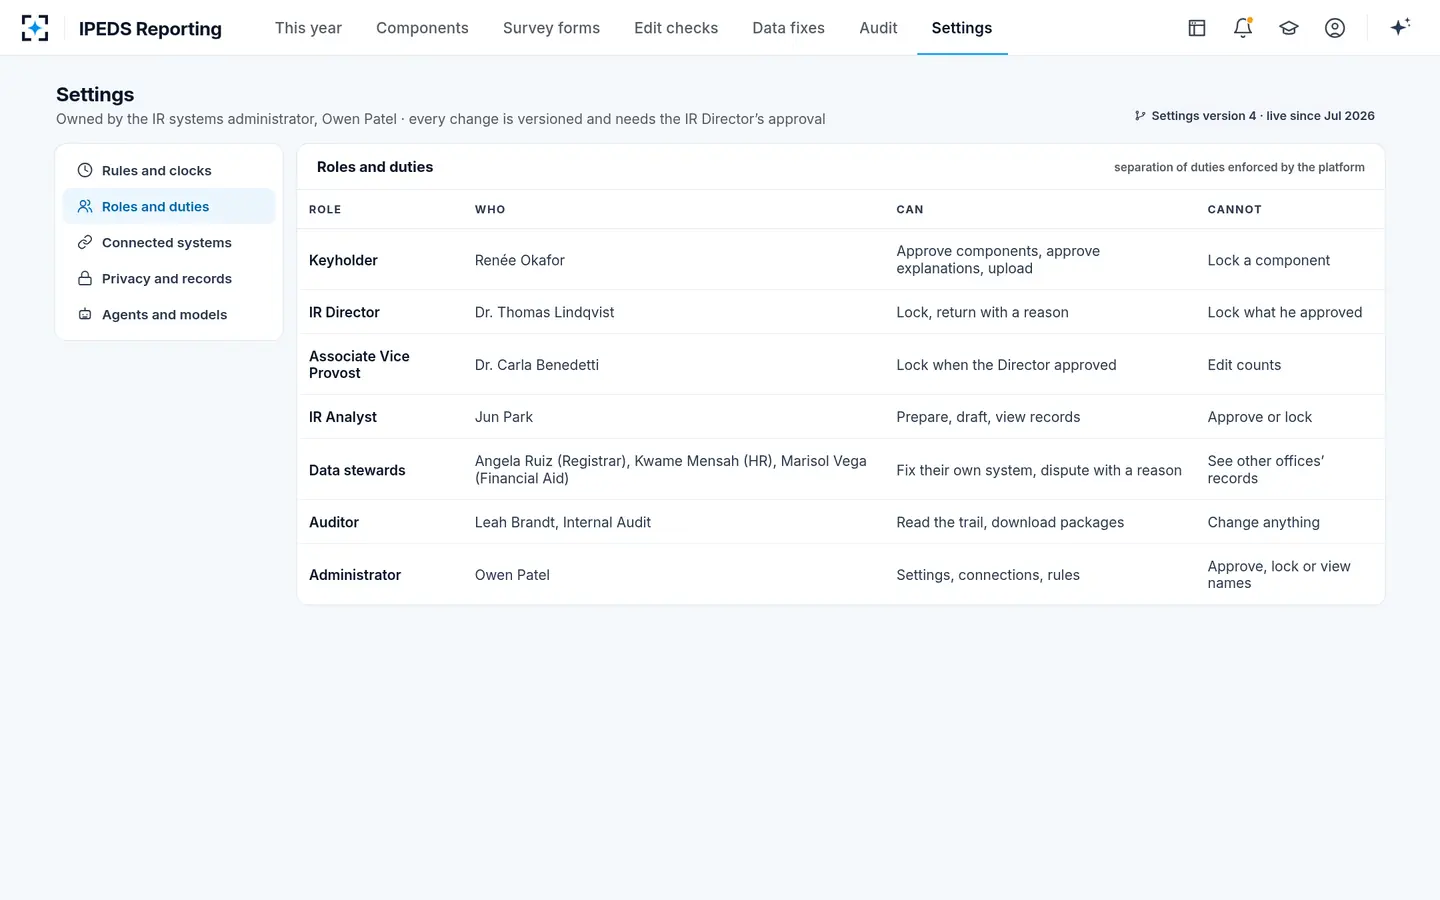The image size is (1440, 900).
Task: Select Roles and duties in sidebar
Action: click(169, 207)
